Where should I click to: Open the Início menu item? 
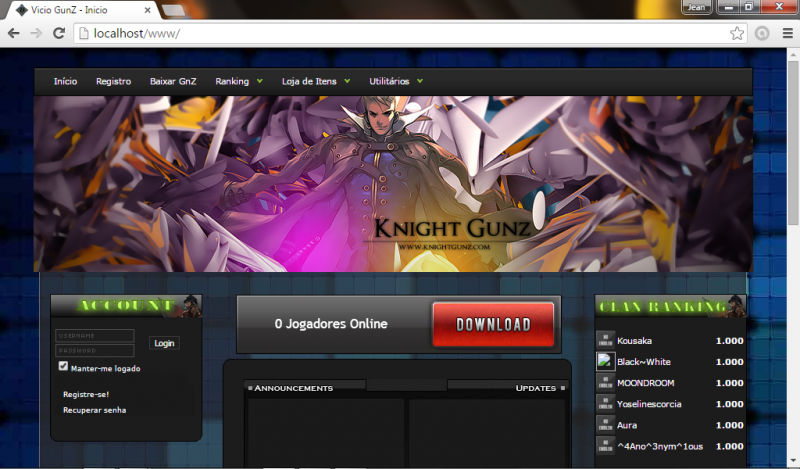coord(65,81)
